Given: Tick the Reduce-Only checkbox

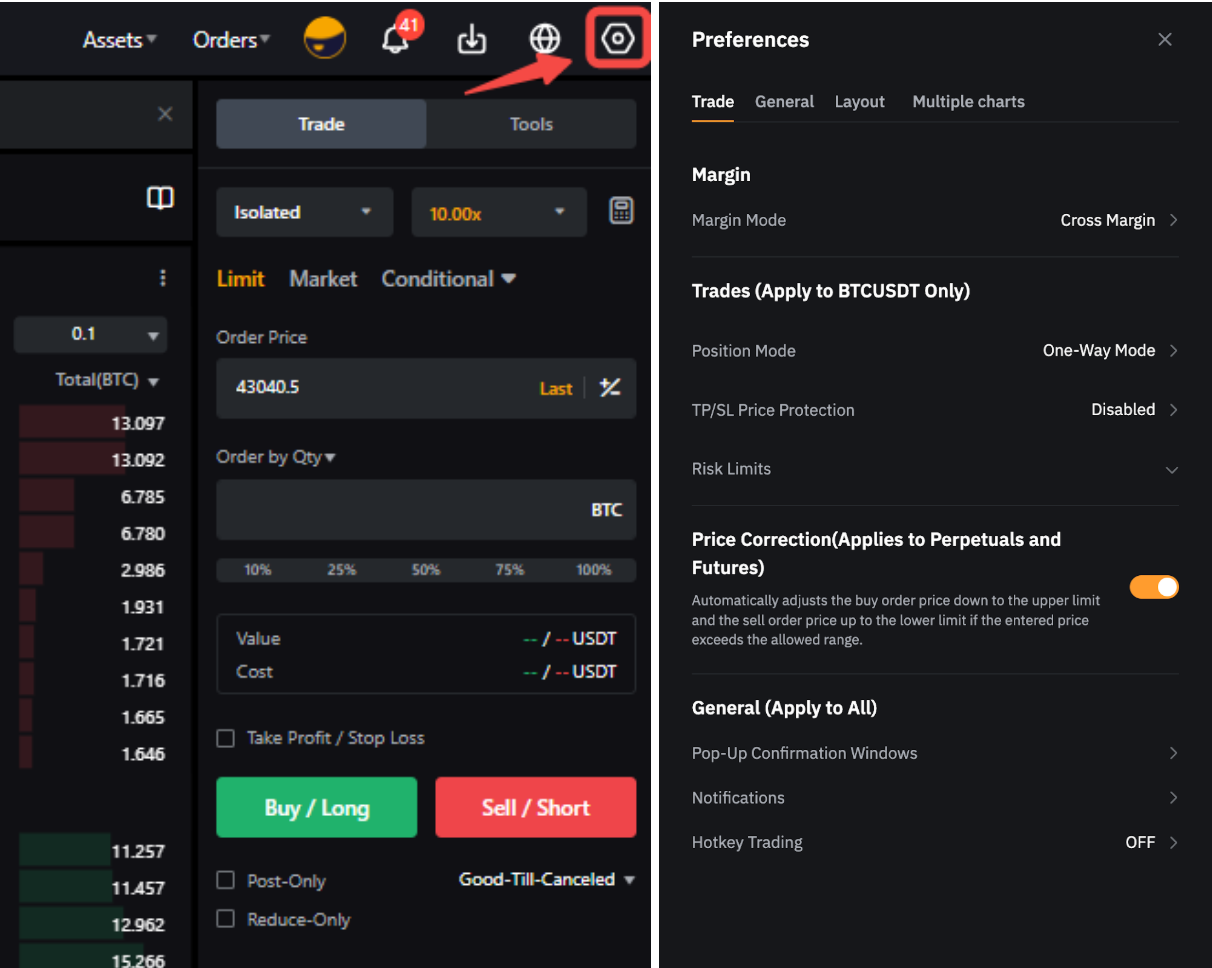Looking at the screenshot, I should click(226, 919).
